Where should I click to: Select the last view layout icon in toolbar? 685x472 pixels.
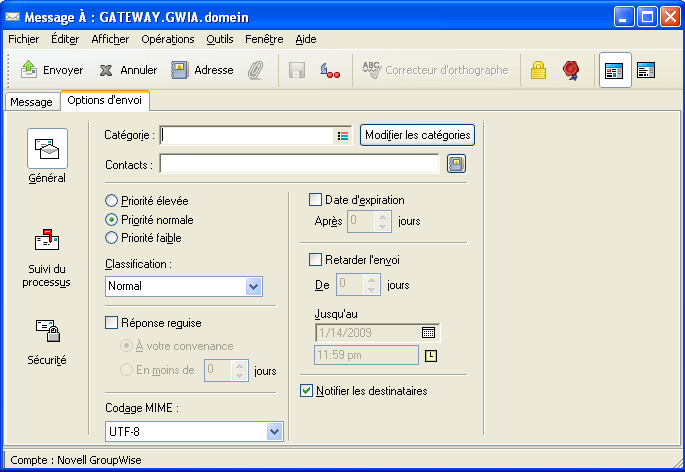coord(646,70)
